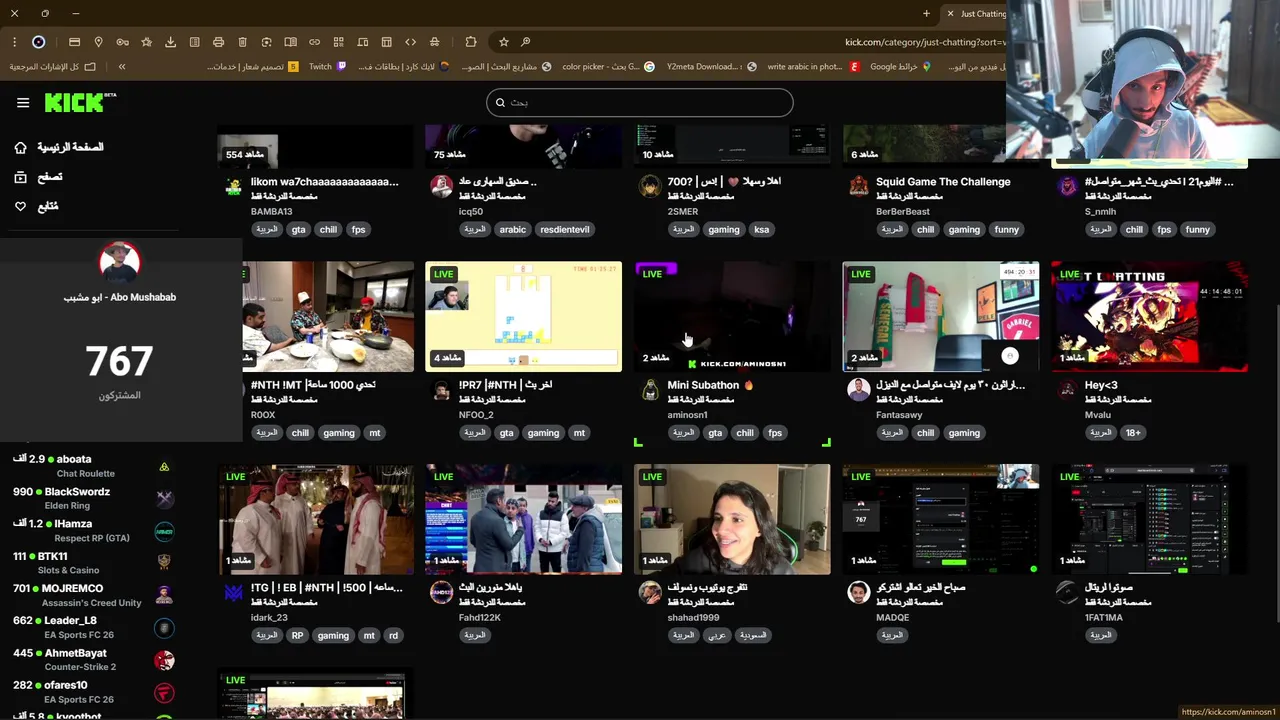Click the 18+ tag under Mvalu
The height and width of the screenshot is (720, 1280).
1133,432
